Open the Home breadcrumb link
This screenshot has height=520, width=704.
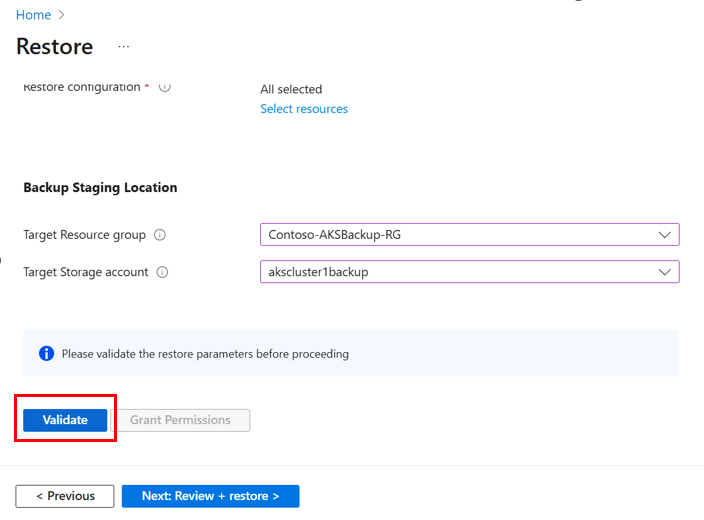coord(33,15)
